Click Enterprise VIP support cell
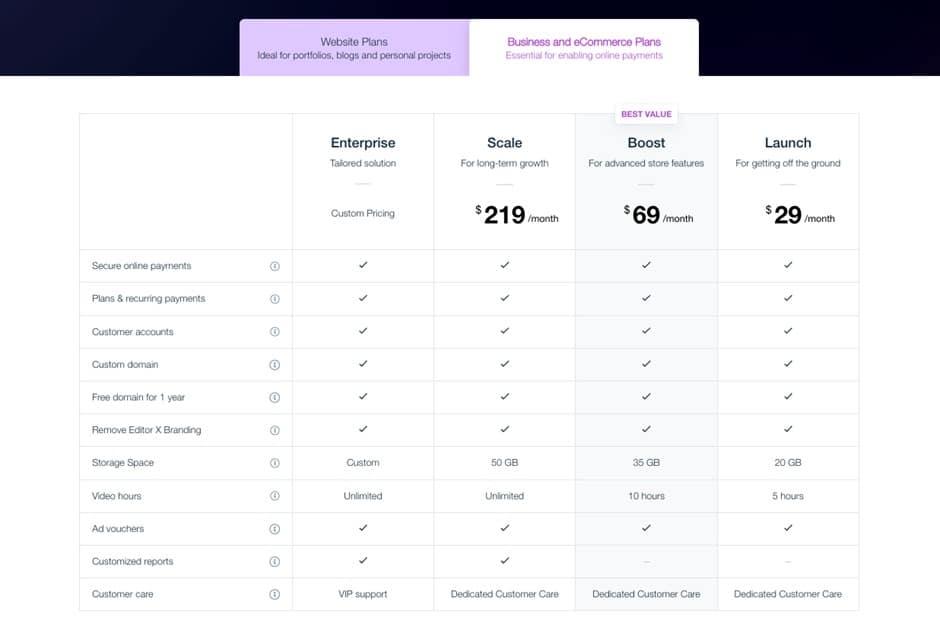The width and height of the screenshot is (940, 633). point(363,594)
